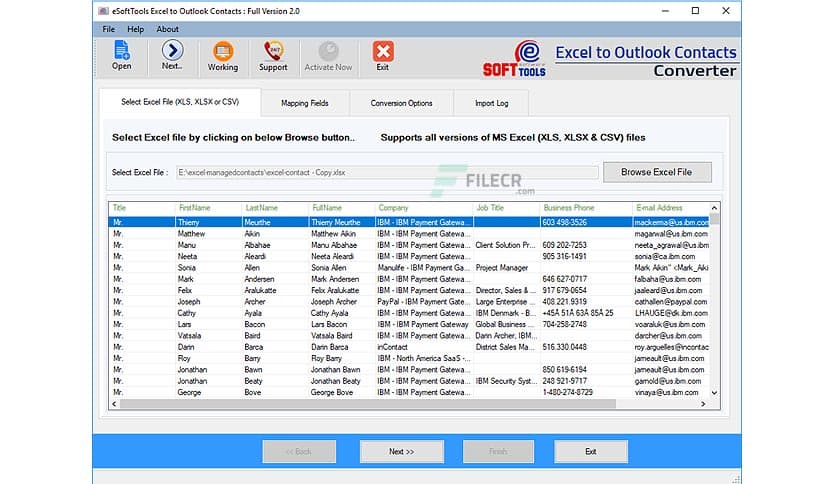The height and width of the screenshot is (484, 836).
Task: Click the bottom Exit button
Action: coord(591,451)
